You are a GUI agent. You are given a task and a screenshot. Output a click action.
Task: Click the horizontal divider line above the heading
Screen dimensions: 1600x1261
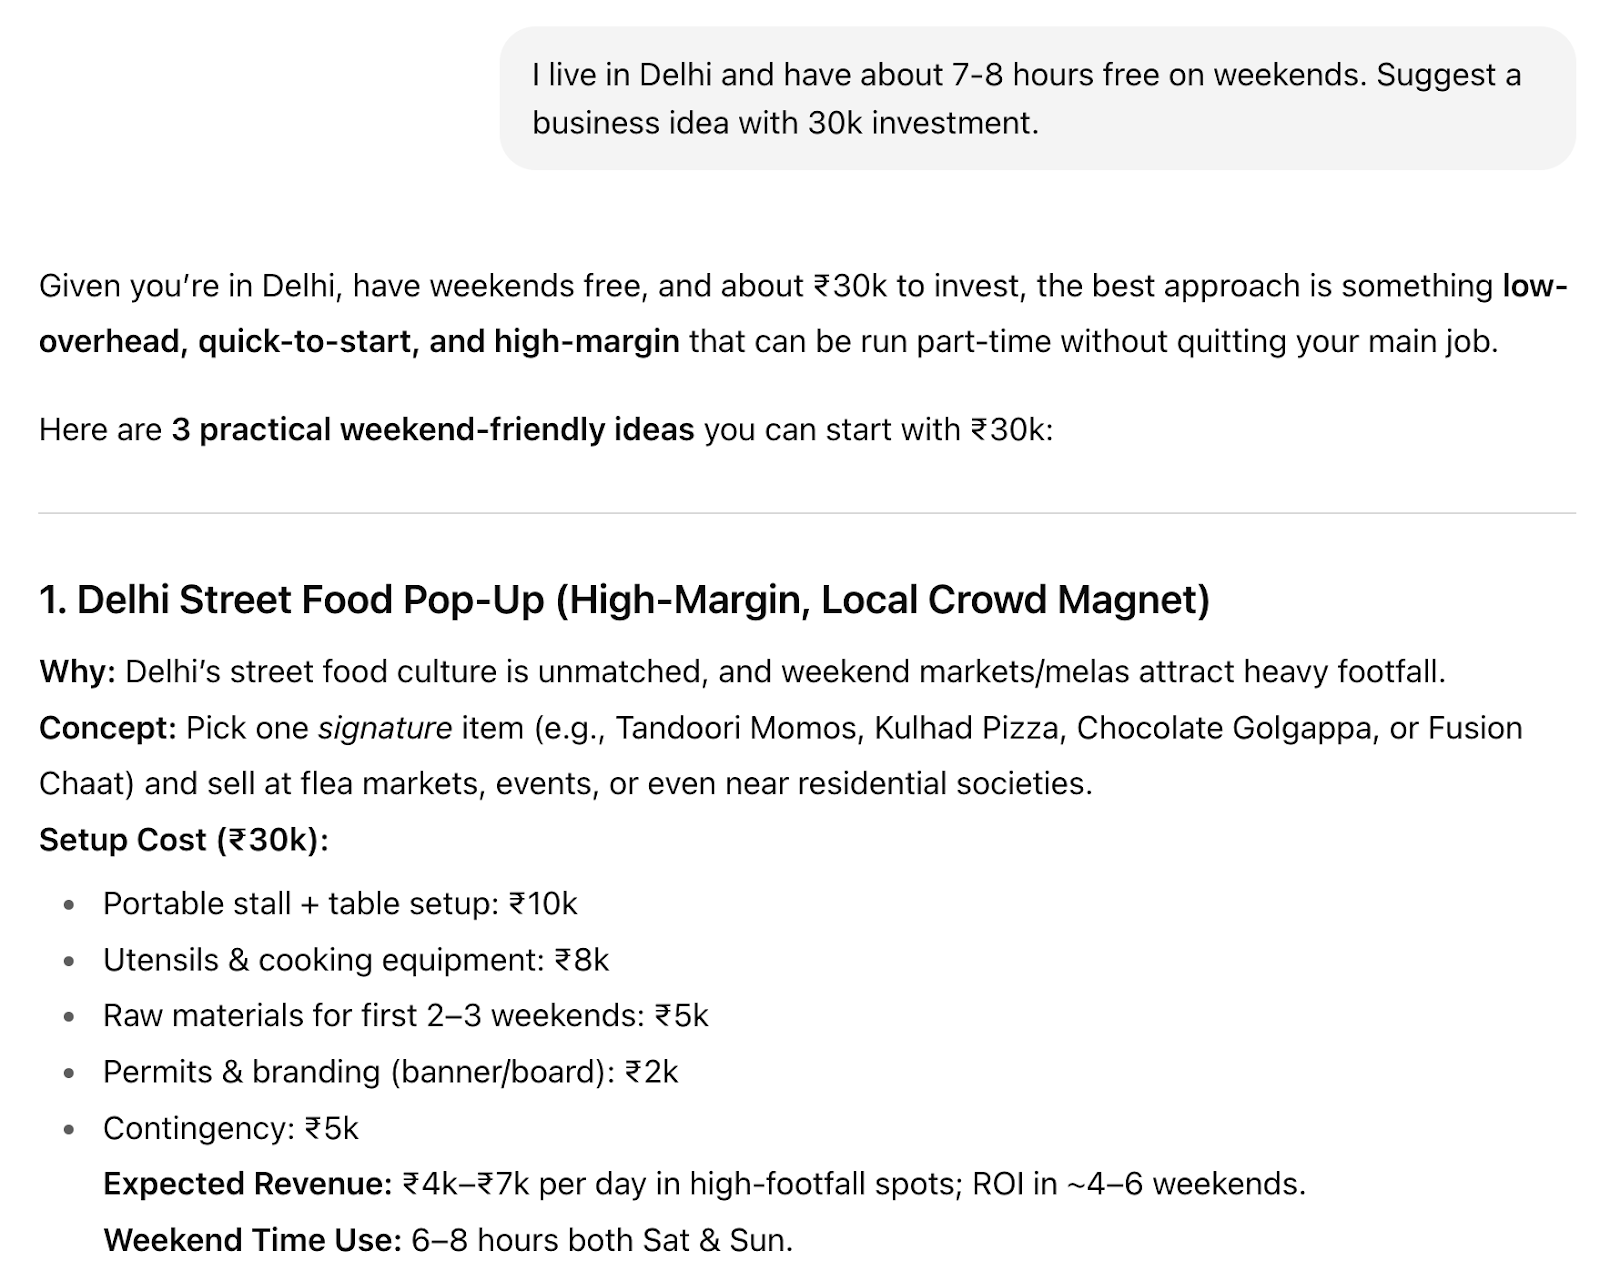[x=806, y=513]
